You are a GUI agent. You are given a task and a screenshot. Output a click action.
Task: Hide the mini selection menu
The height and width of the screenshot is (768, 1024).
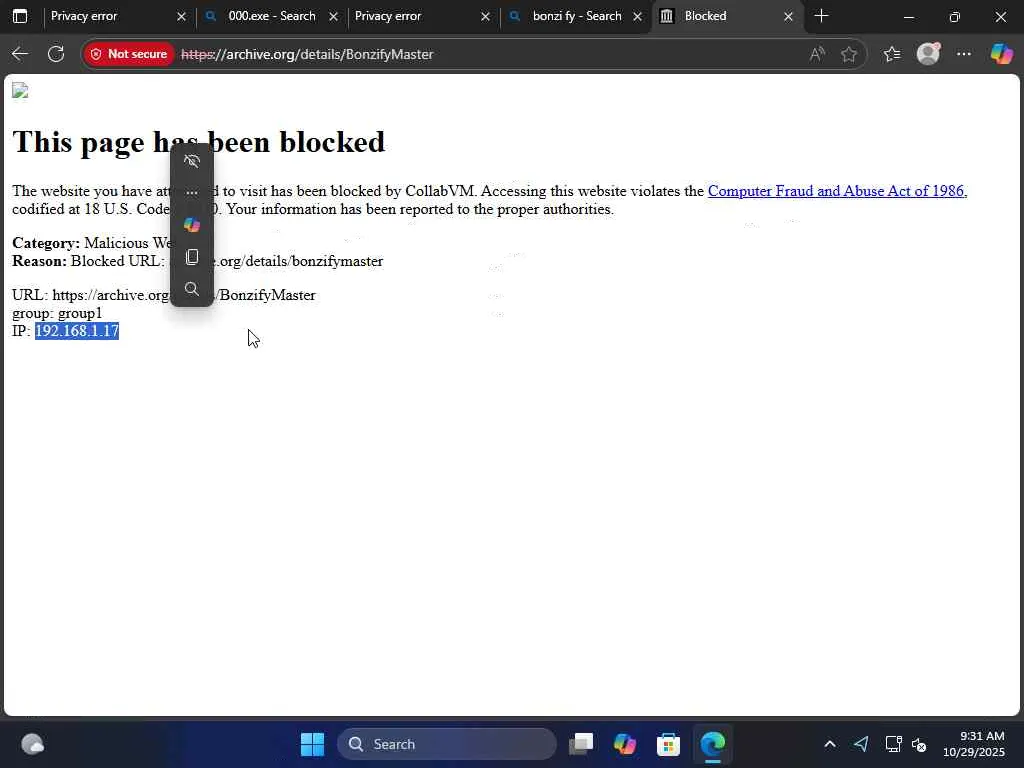[191, 161]
